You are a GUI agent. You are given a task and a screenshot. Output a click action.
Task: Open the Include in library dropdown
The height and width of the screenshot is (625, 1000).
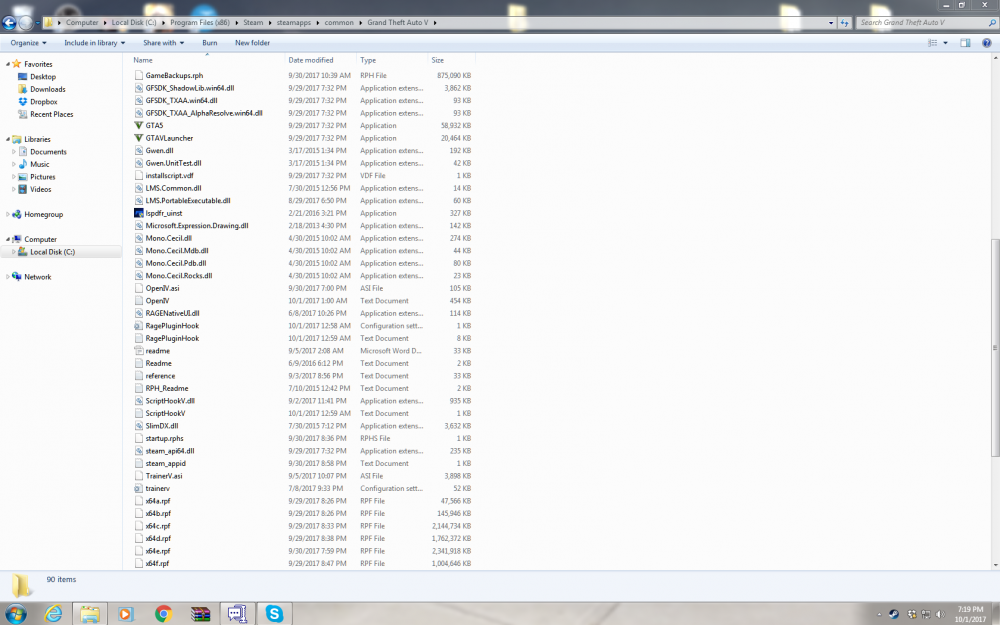pyautogui.click(x=94, y=43)
